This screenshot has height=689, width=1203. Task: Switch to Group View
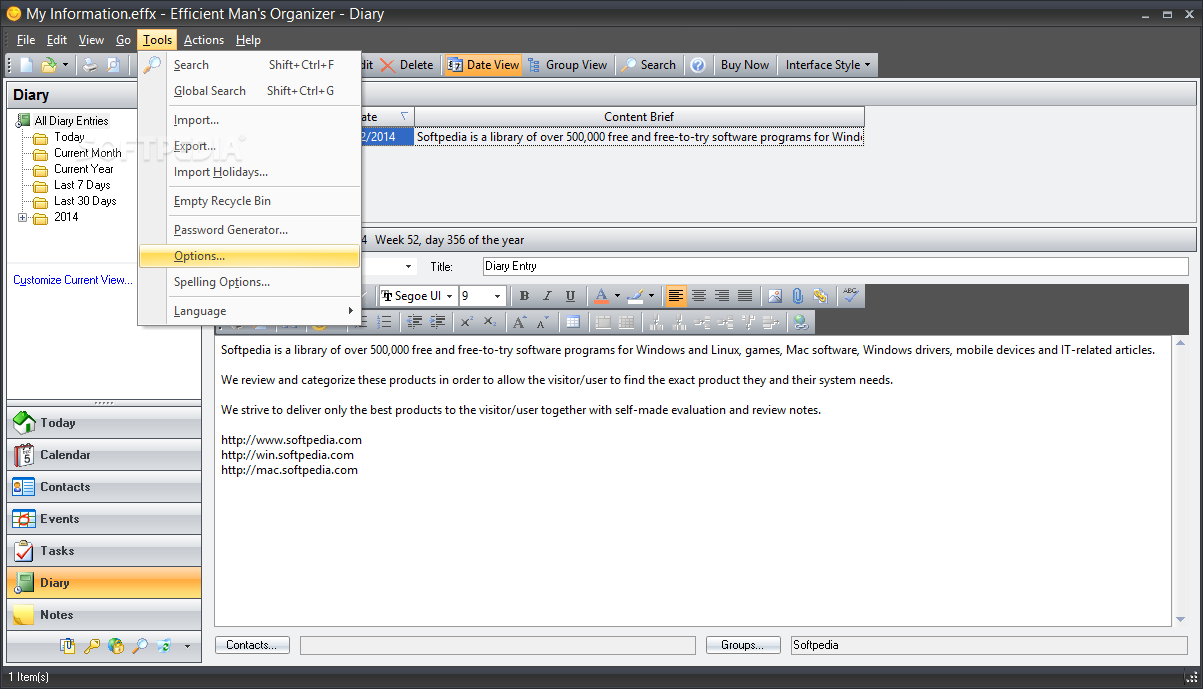coord(567,65)
